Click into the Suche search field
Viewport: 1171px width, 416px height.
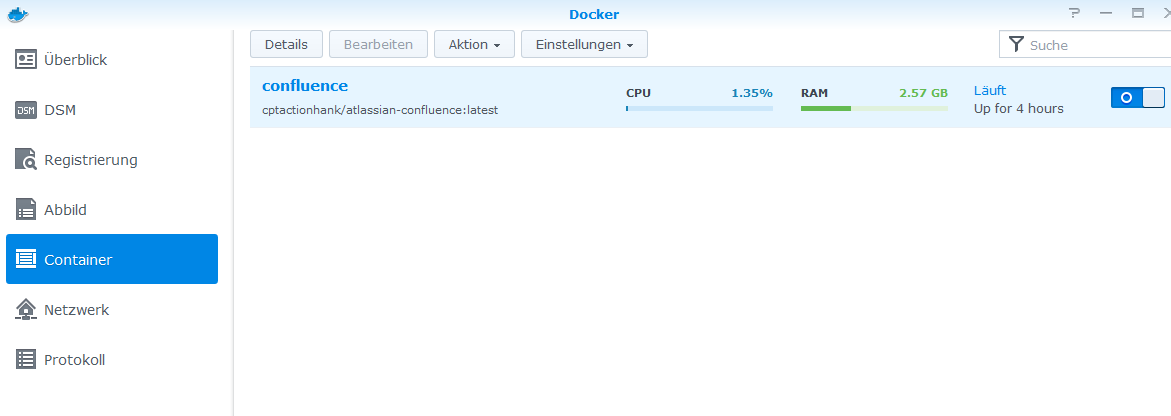click(x=1095, y=45)
